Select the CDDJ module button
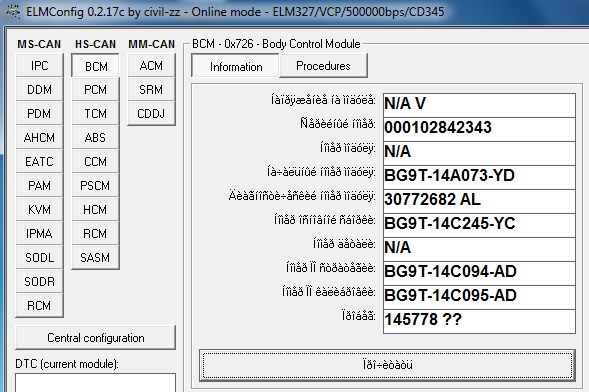The image size is (589, 392). pos(151,114)
